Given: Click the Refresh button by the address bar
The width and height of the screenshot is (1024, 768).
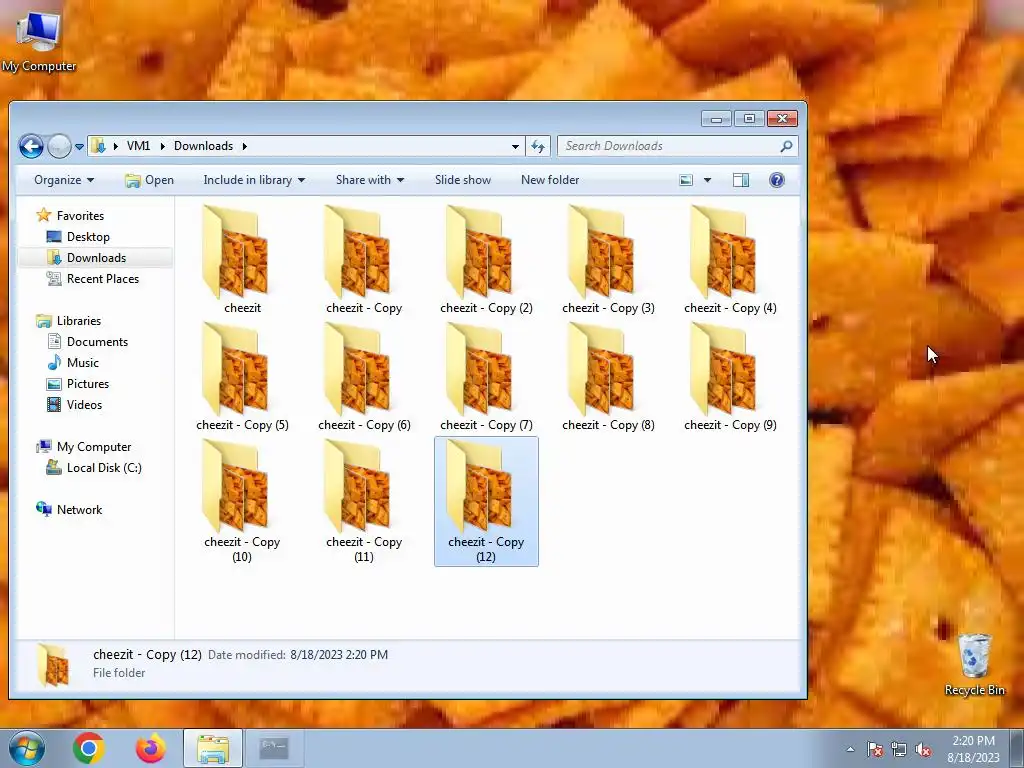Looking at the screenshot, I should [538, 146].
